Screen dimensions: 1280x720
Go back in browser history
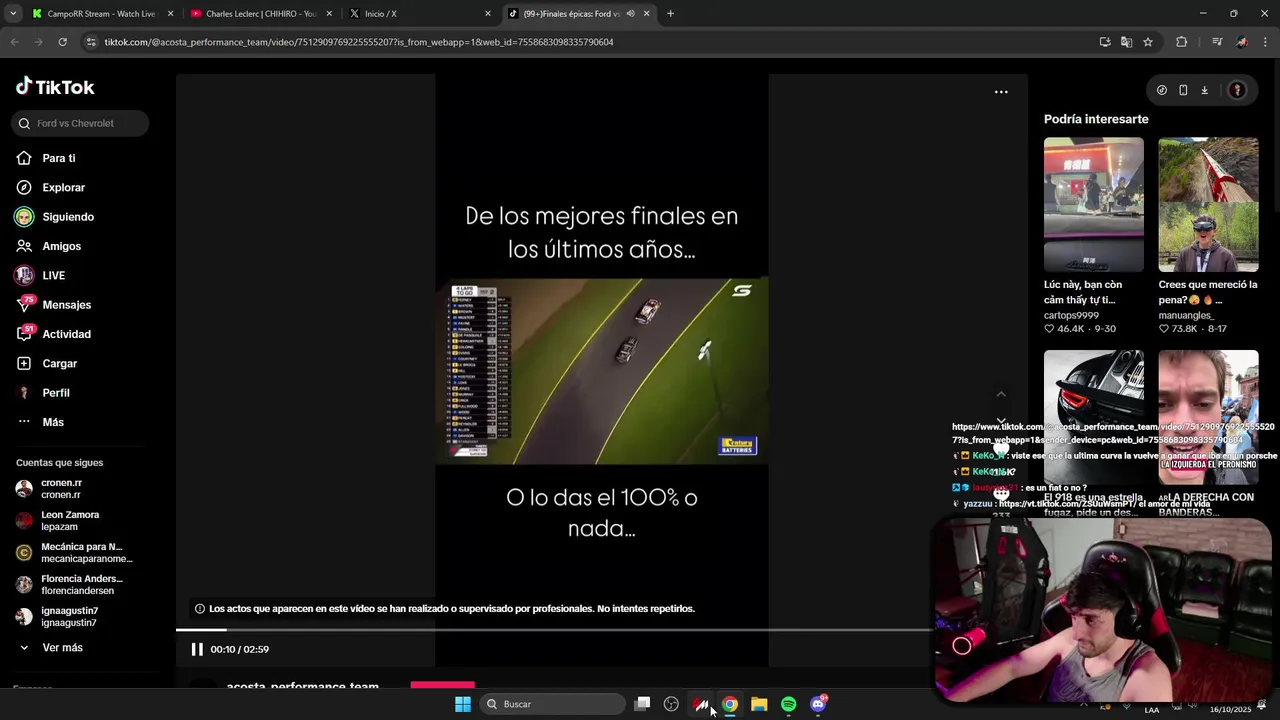point(14,42)
